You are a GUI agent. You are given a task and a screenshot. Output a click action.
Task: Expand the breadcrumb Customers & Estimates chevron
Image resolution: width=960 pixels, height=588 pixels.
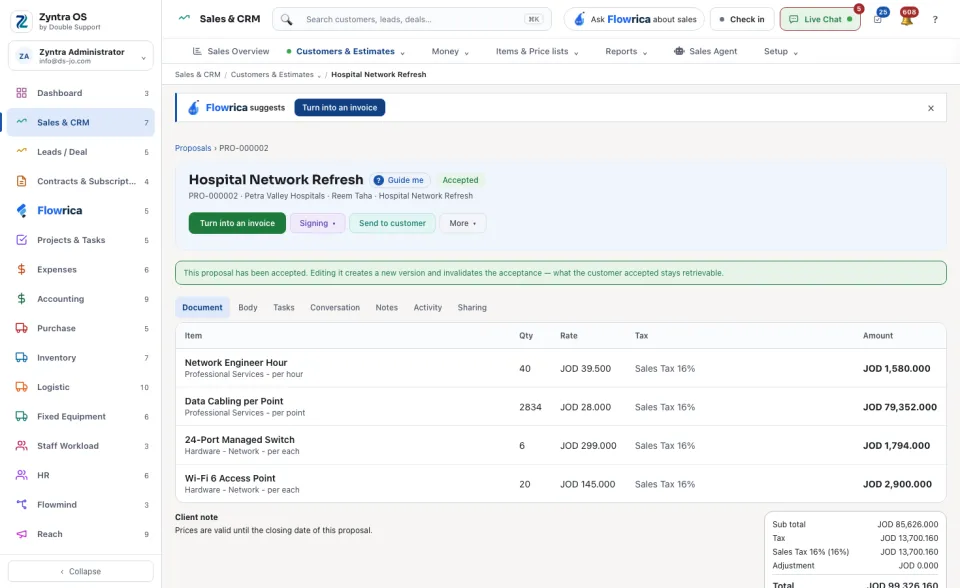pos(319,75)
